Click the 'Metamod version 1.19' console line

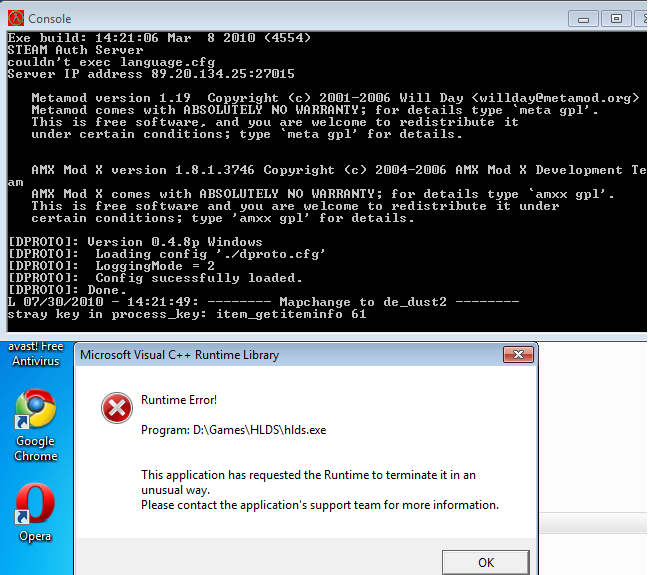tap(335, 98)
